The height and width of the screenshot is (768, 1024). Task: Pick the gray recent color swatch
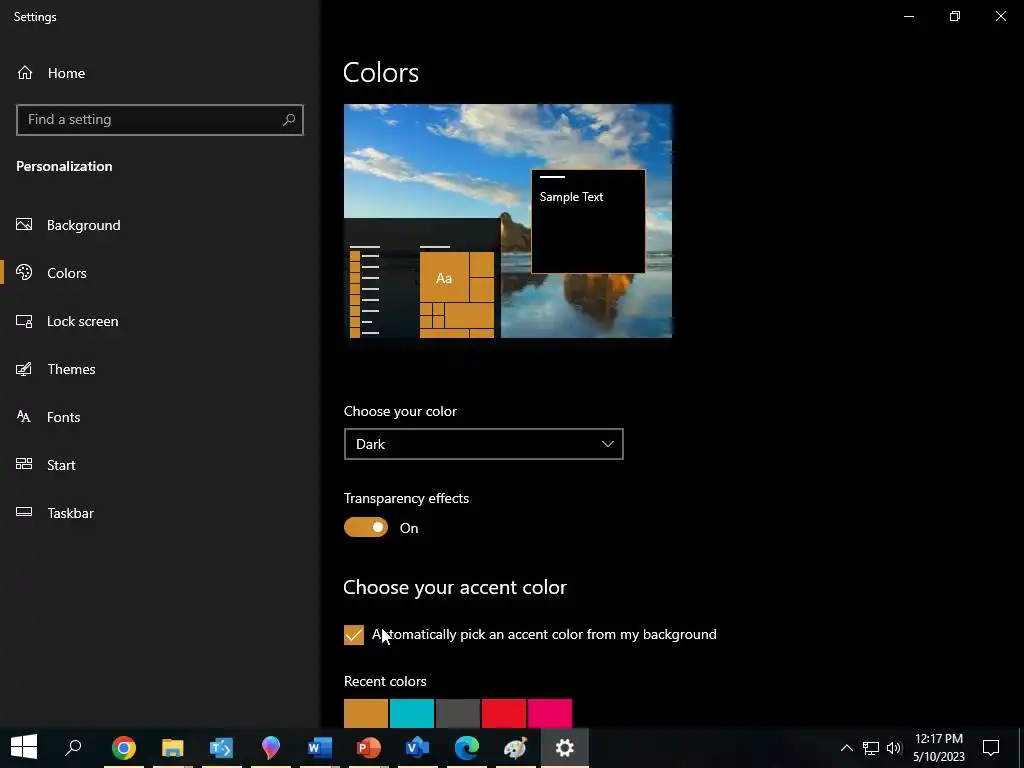click(x=458, y=713)
